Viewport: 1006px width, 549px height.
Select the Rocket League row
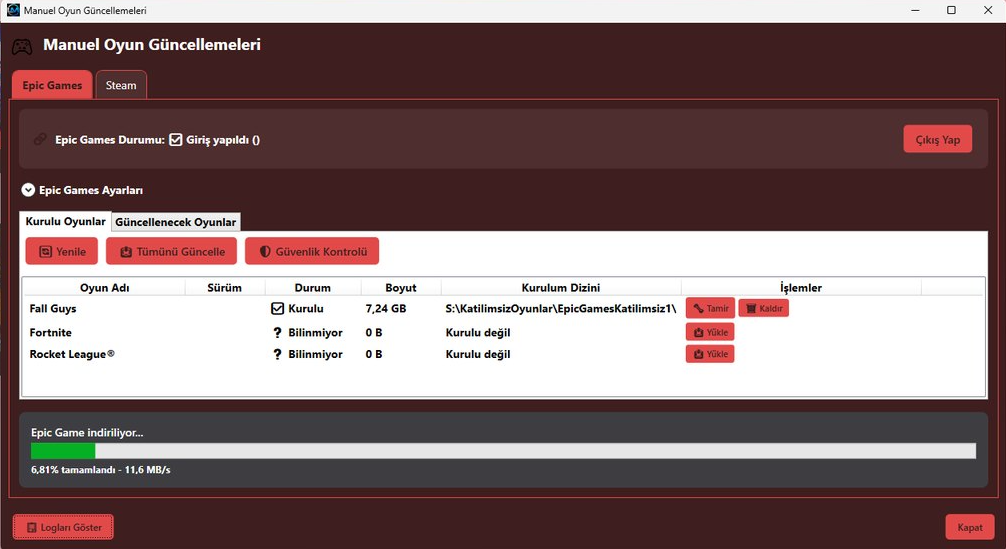tap(72, 354)
